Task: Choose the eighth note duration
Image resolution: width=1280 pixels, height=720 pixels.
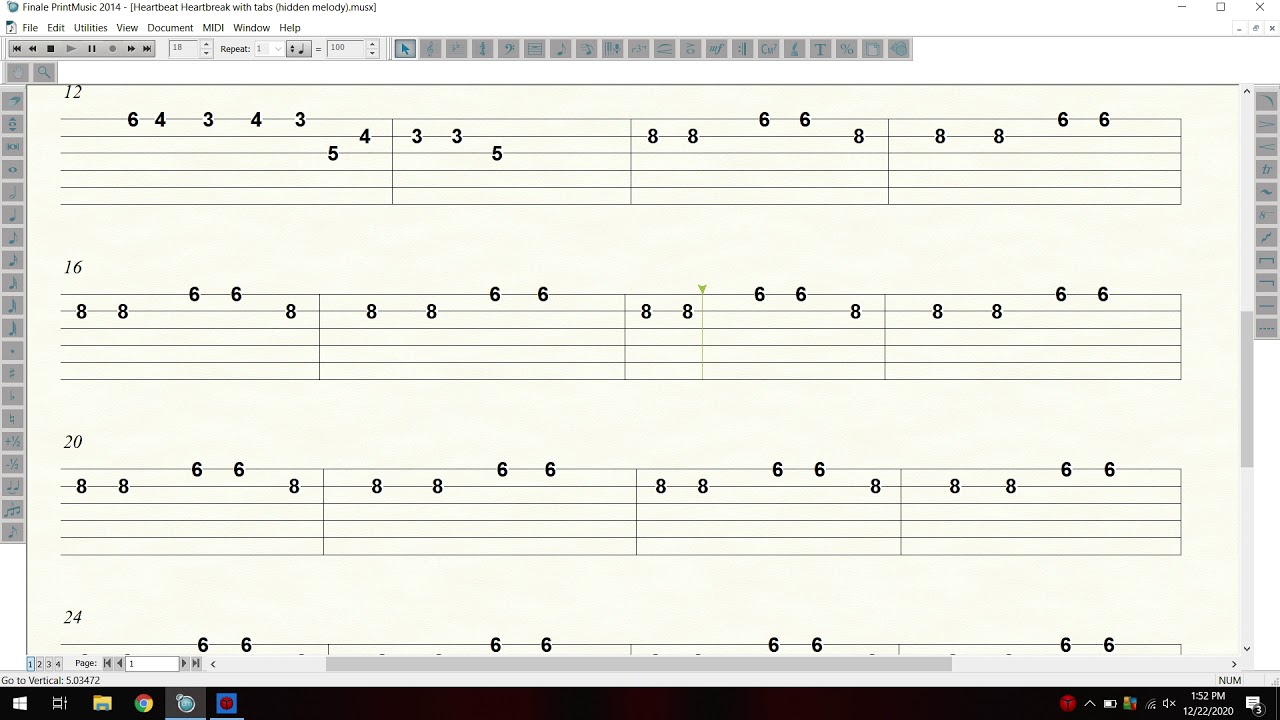Action: click(13, 238)
